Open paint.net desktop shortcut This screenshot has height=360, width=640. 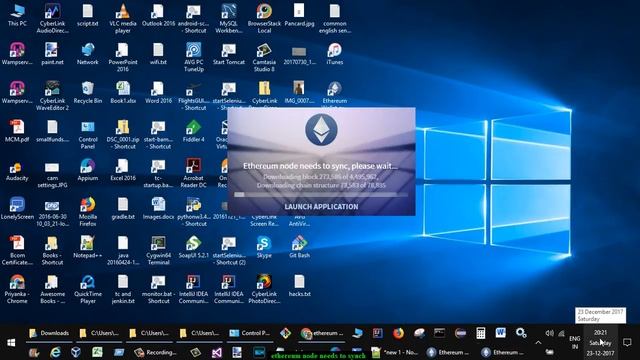click(52, 54)
